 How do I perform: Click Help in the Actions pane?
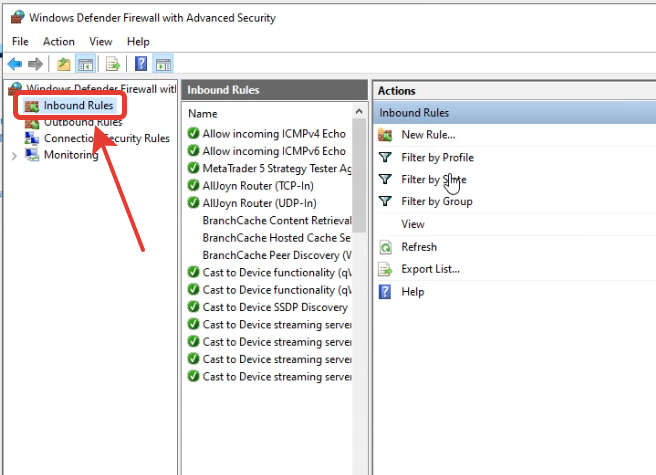(413, 292)
